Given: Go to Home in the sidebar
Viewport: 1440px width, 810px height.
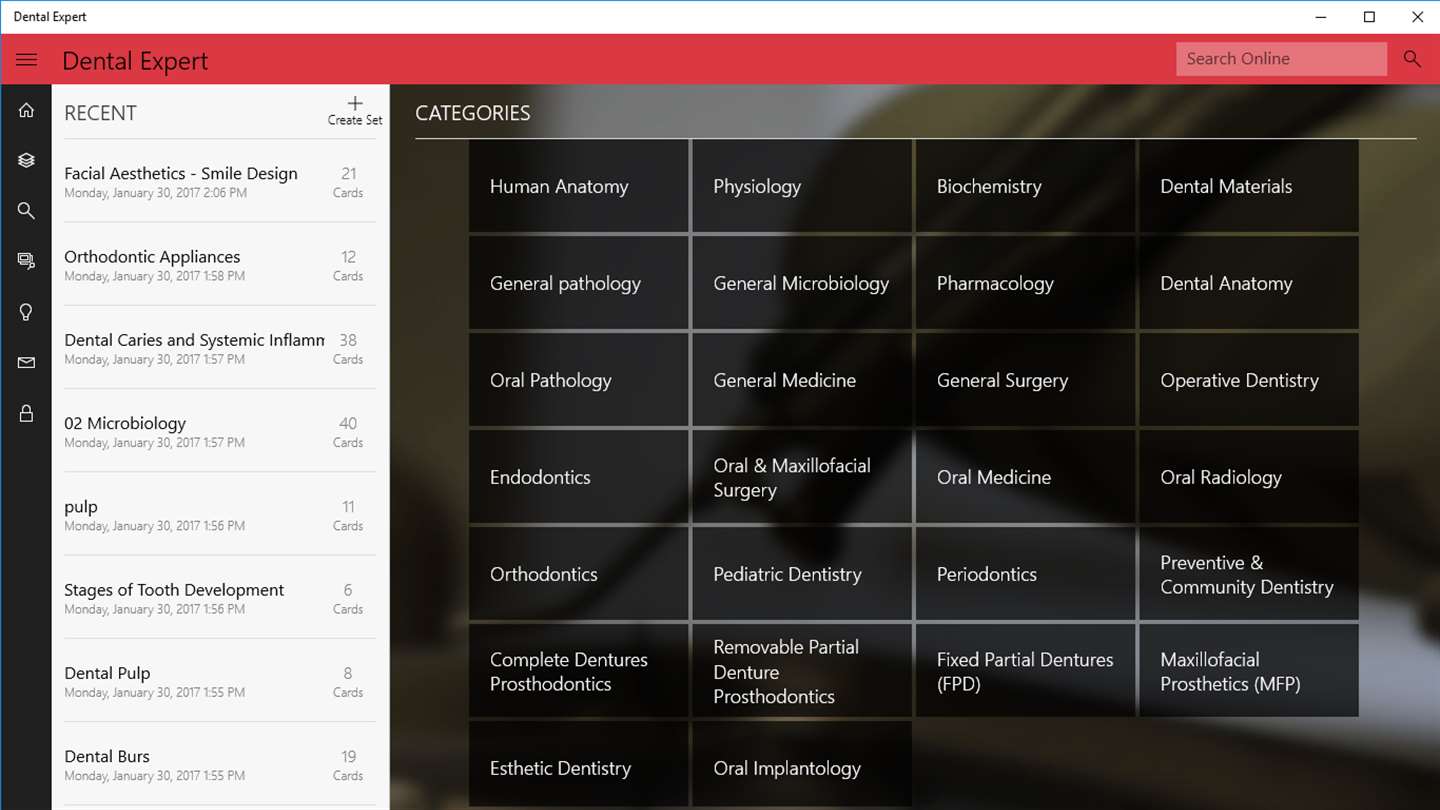Looking at the screenshot, I should [x=26, y=110].
